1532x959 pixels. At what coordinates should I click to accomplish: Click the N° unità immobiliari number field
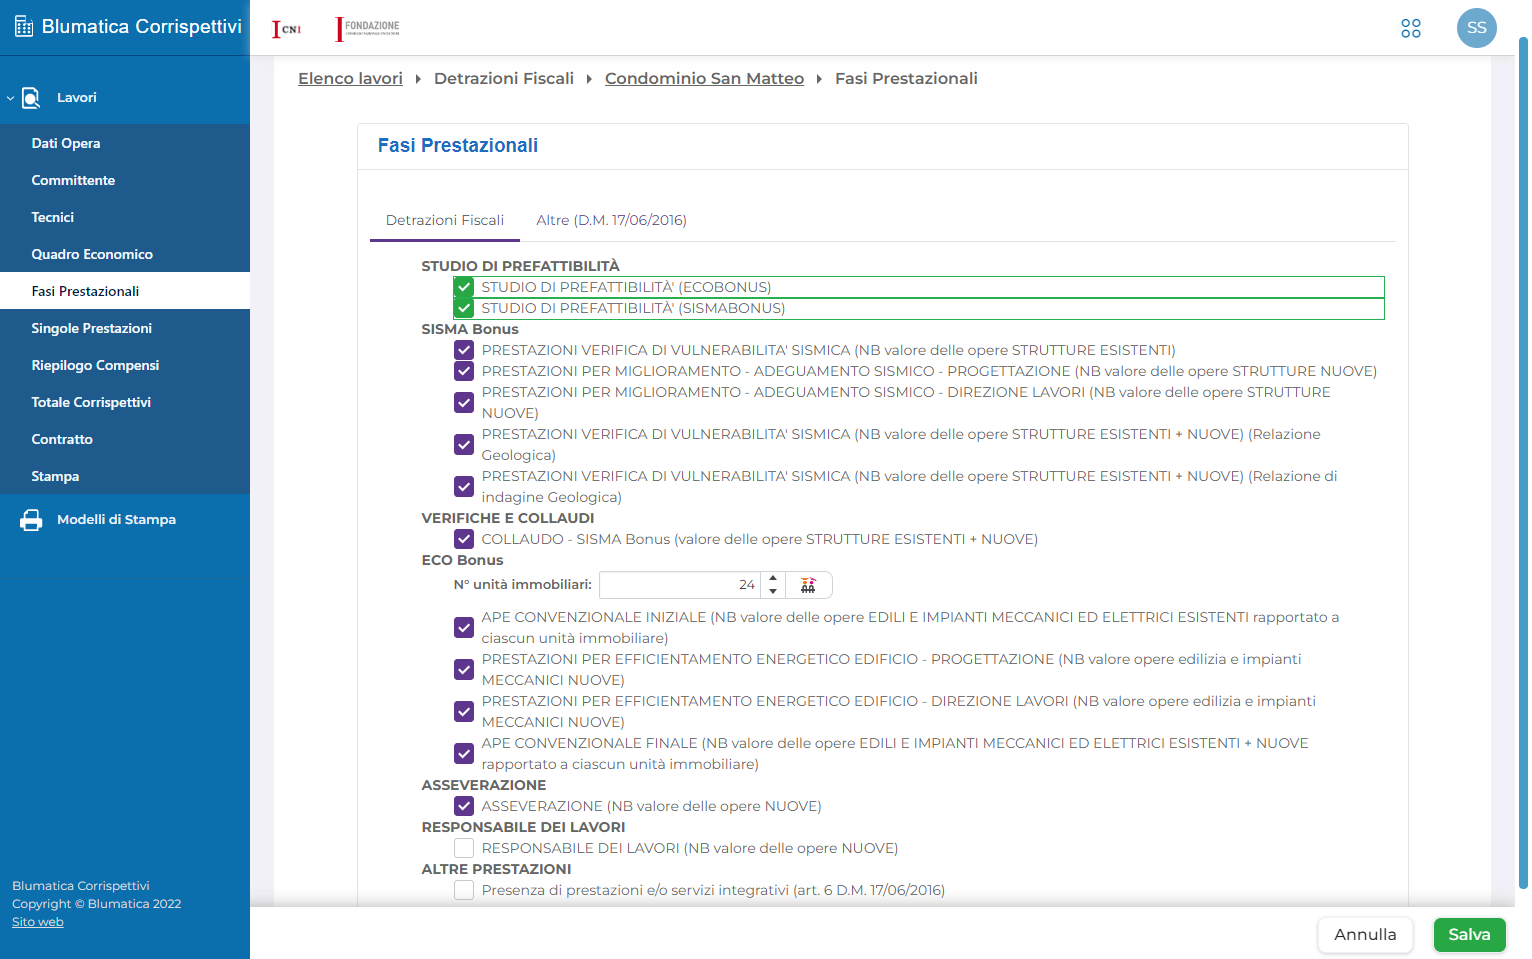[x=680, y=585]
